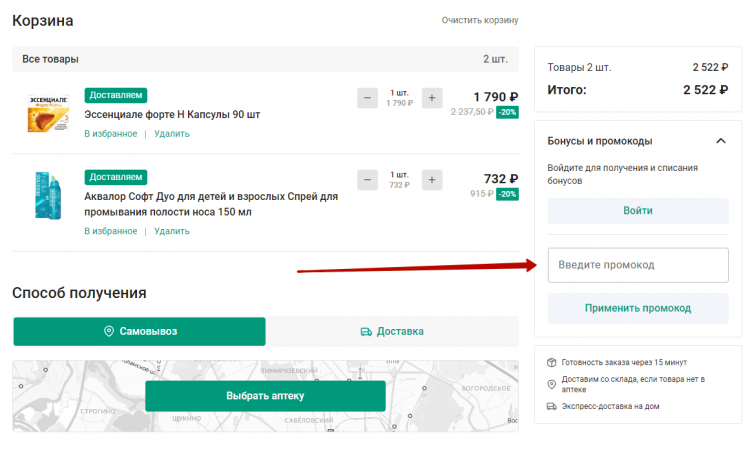
Task: Collapse the Бонусы и промокоды section
Action: 721,141
